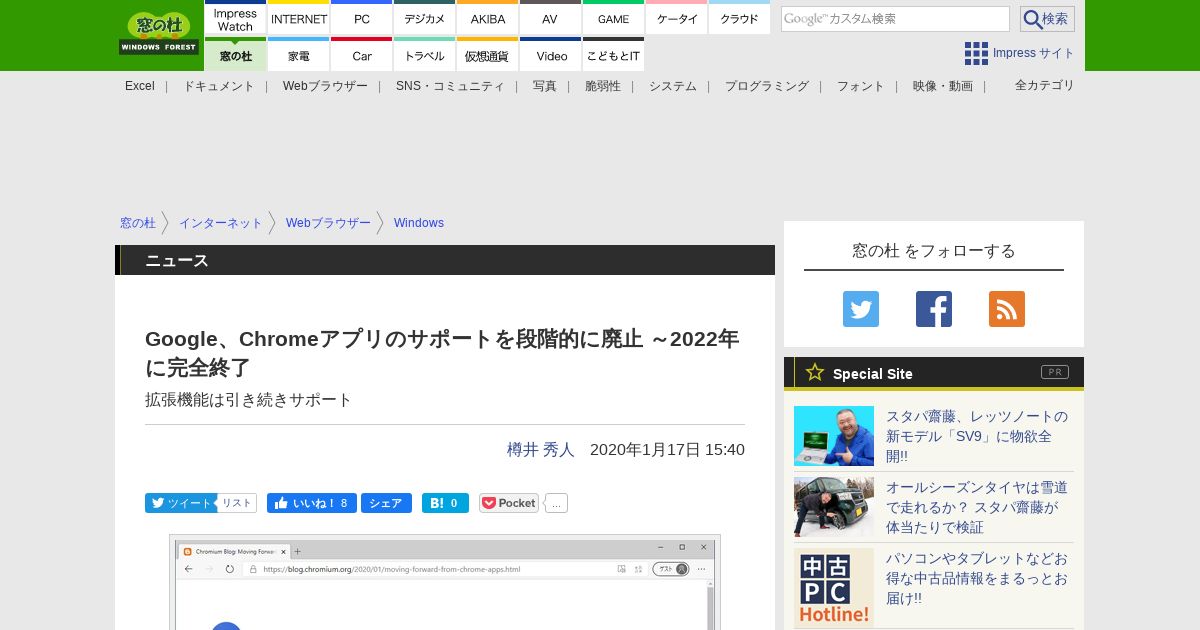Open the 映像・動画 category
This screenshot has width=1200, height=630.
pos(943,86)
